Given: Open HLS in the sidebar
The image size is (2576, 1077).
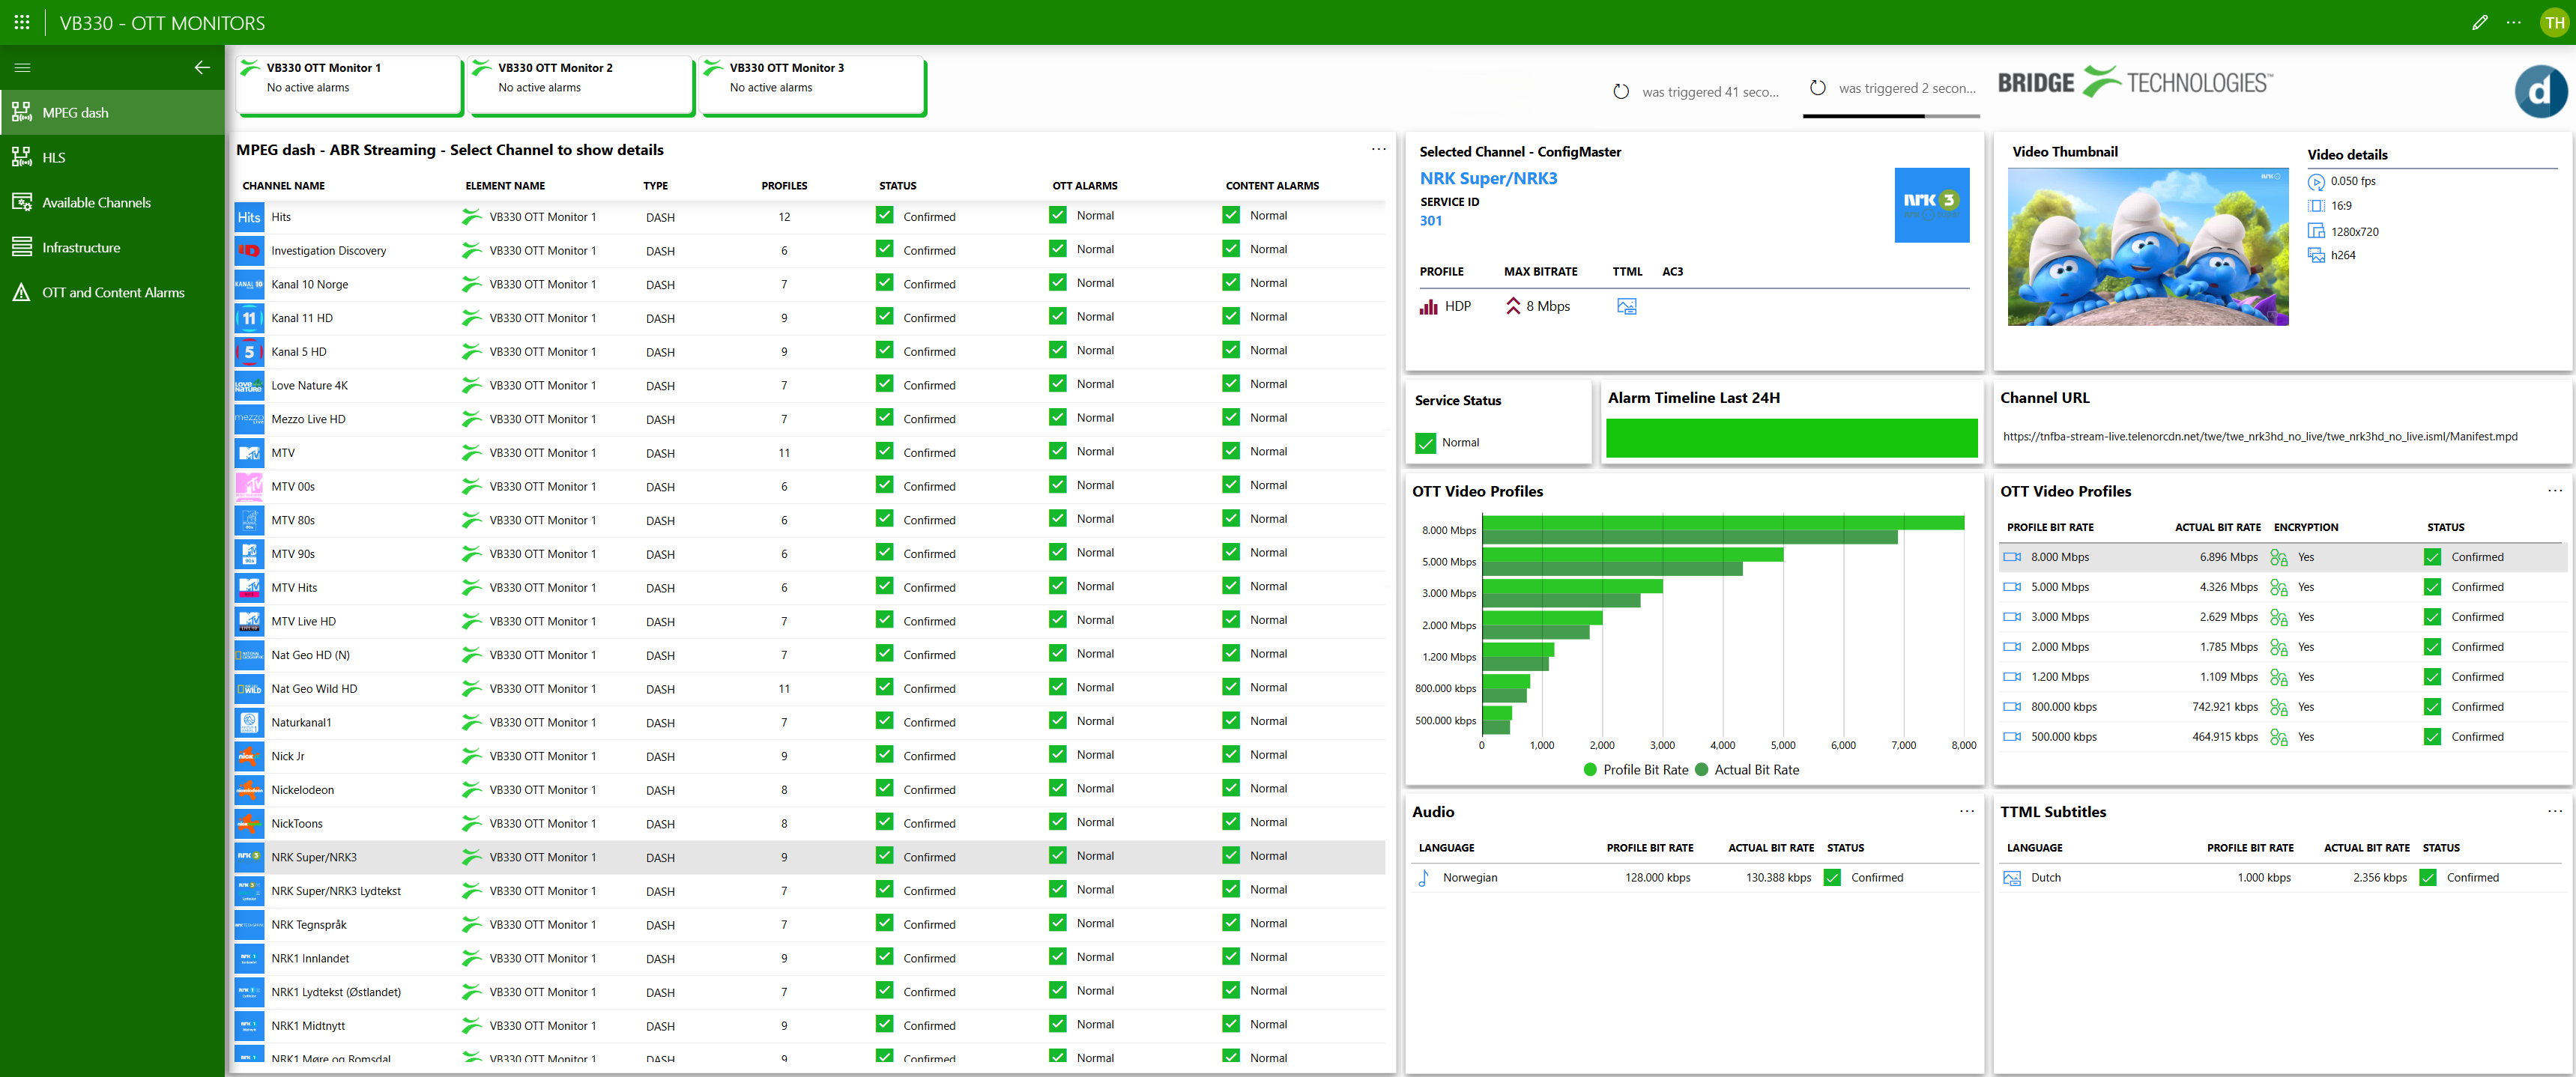Looking at the screenshot, I should [113, 157].
